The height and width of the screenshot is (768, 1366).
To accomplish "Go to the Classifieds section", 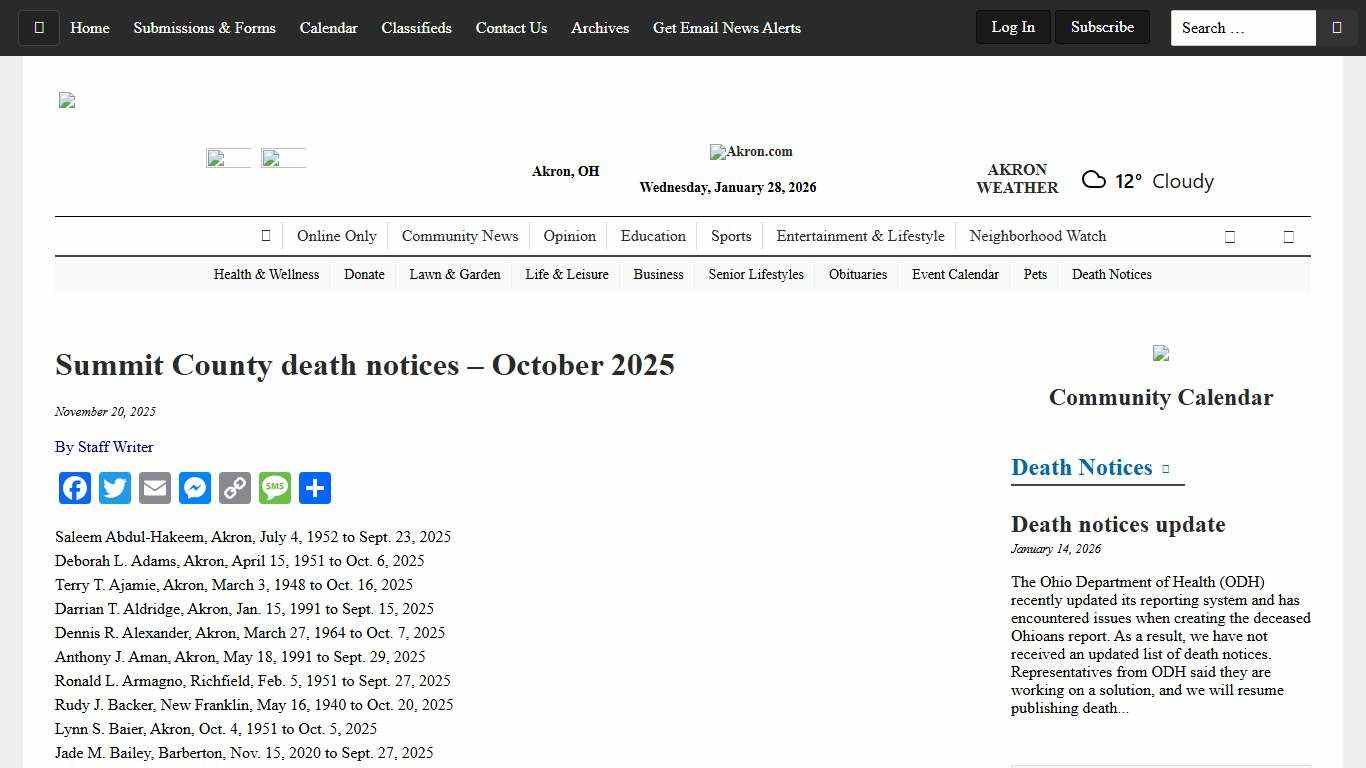I will tap(416, 28).
